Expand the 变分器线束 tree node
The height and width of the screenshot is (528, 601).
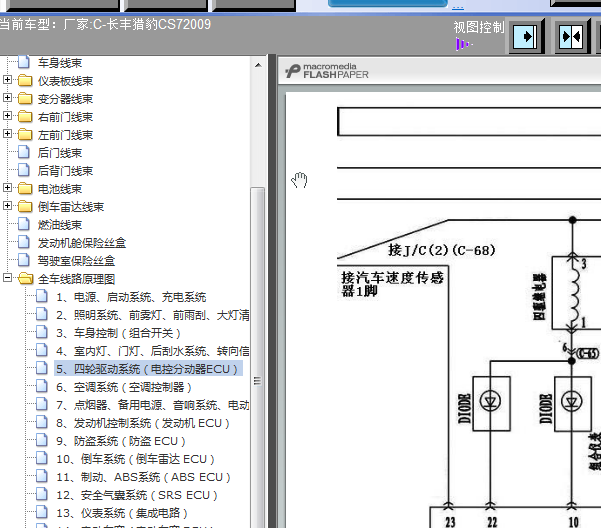pyautogui.click(x=7, y=97)
